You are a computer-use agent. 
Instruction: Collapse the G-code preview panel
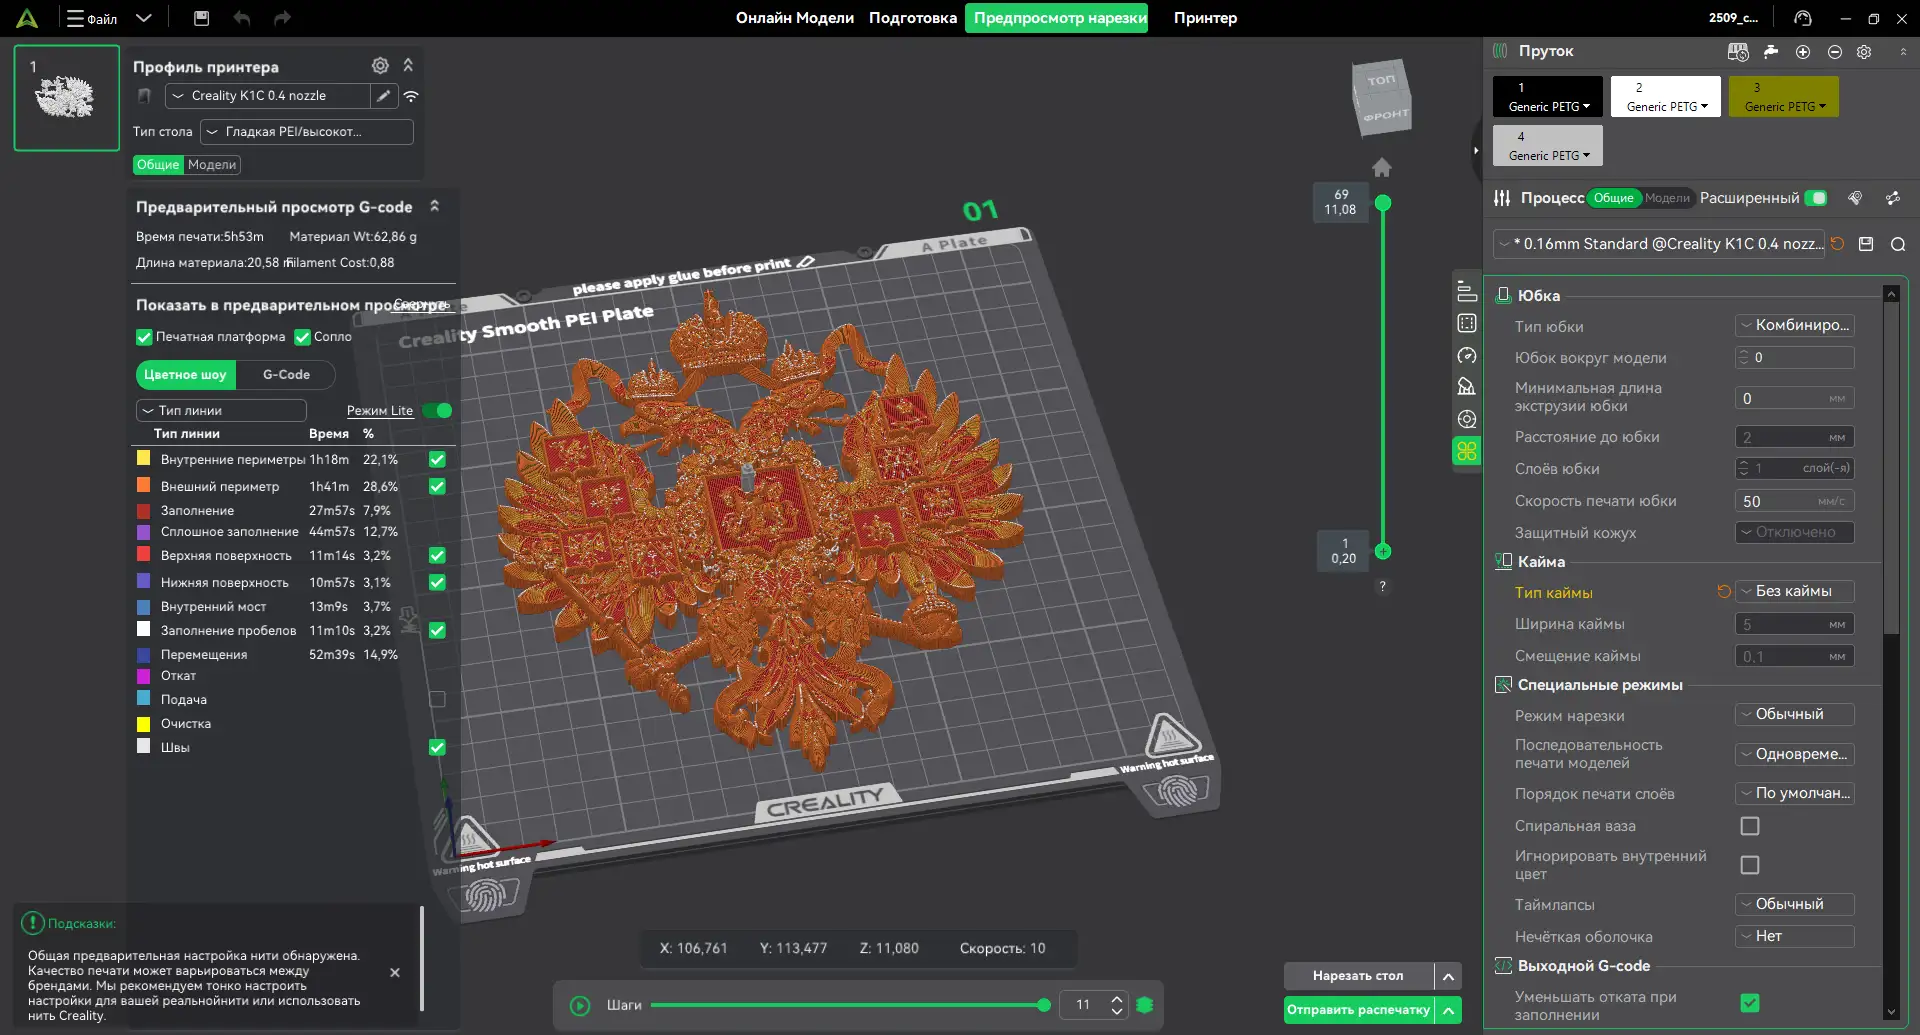(x=434, y=206)
